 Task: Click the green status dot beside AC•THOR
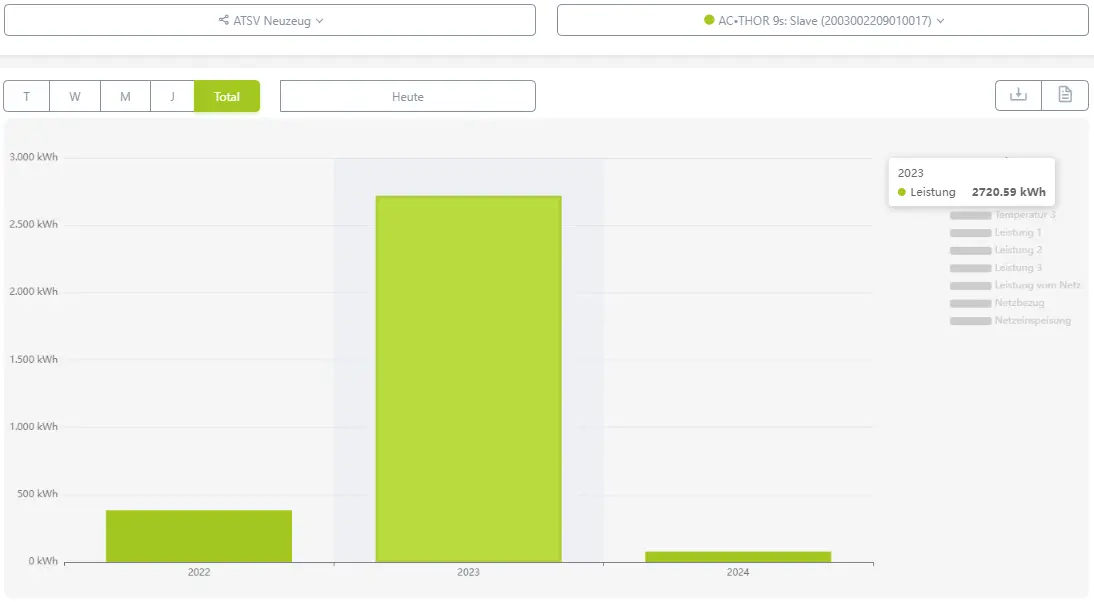[709, 20]
